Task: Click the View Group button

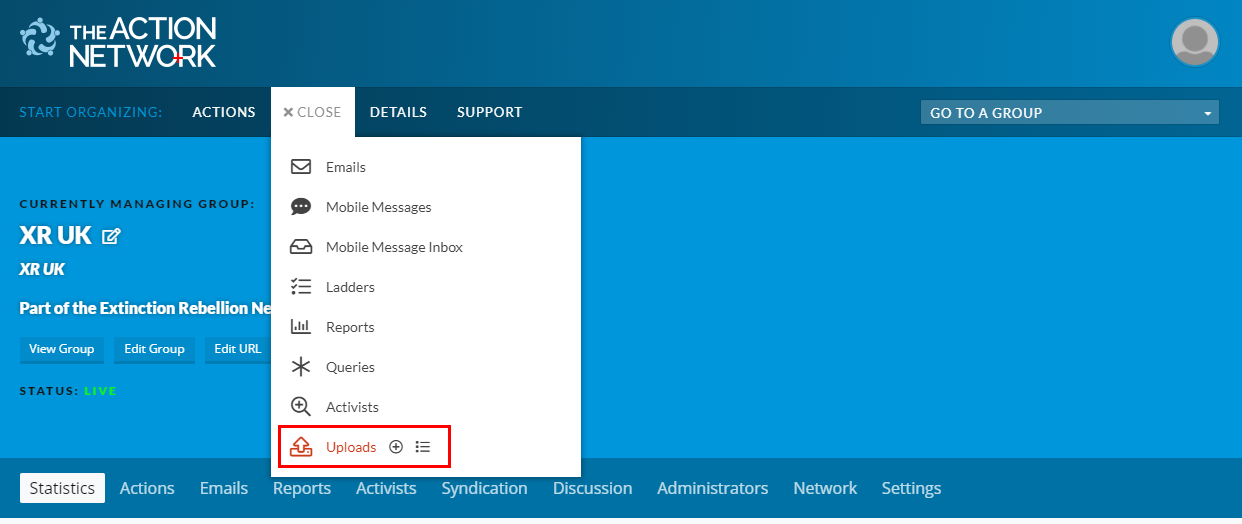Action: point(61,349)
